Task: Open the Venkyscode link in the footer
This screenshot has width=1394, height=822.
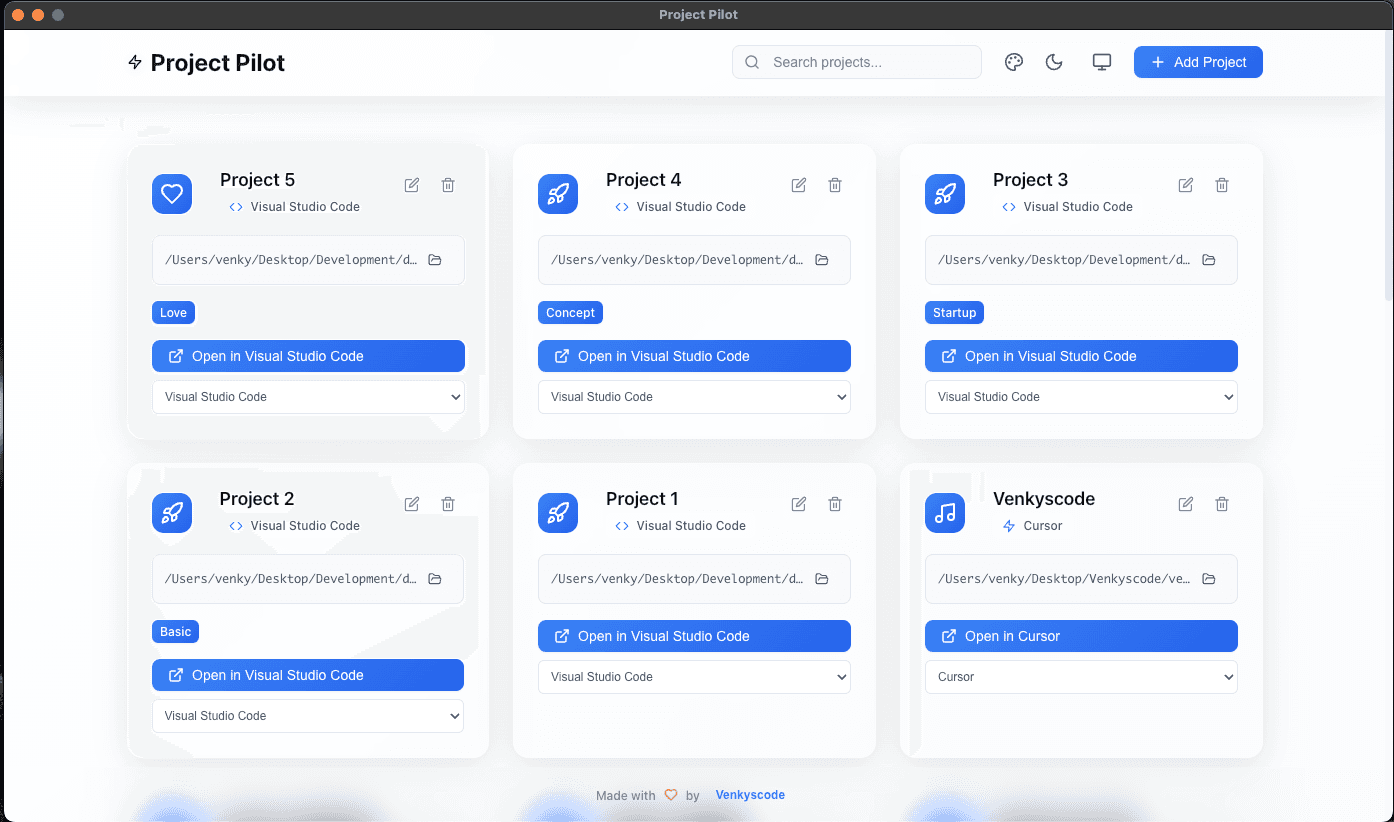Action: coord(750,794)
